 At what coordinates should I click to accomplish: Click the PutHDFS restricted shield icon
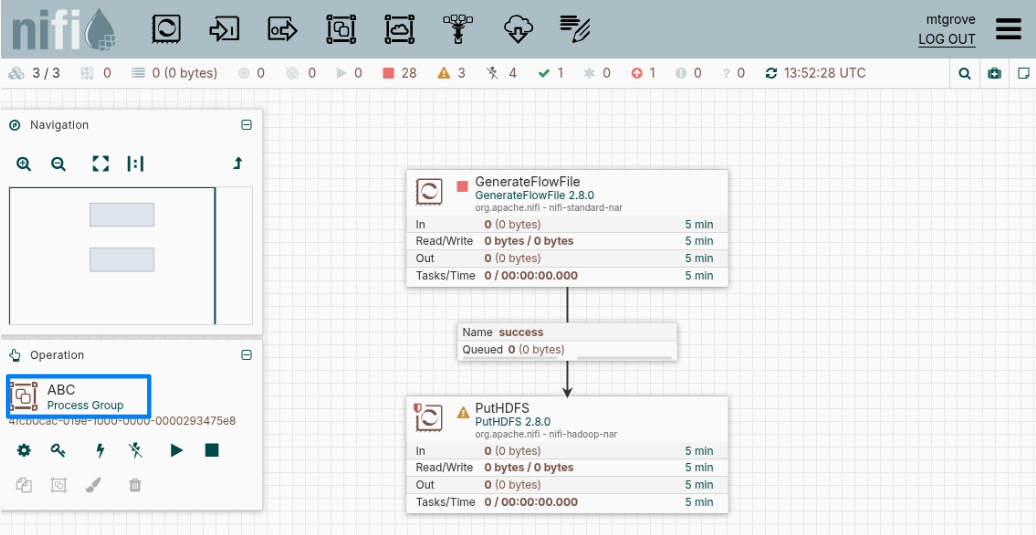417,407
